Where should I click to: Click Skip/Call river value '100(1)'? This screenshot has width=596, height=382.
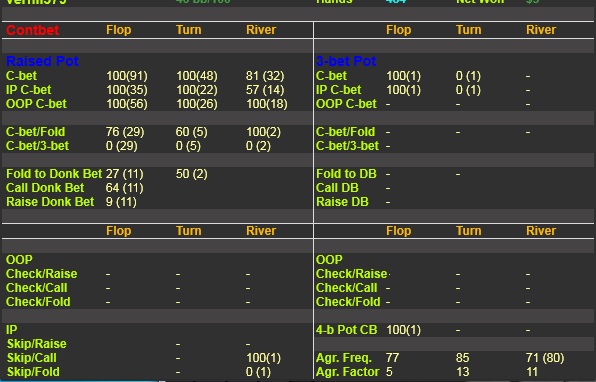tap(263, 358)
